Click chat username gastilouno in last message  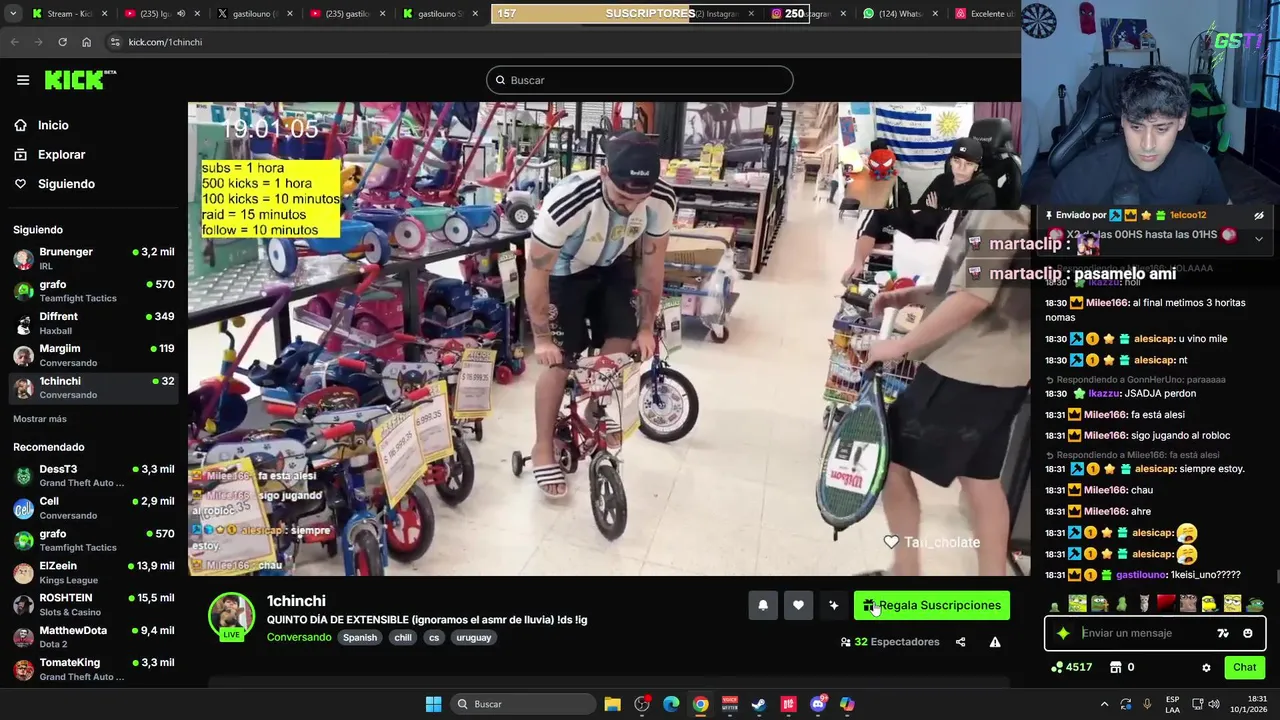pos(1141,575)
